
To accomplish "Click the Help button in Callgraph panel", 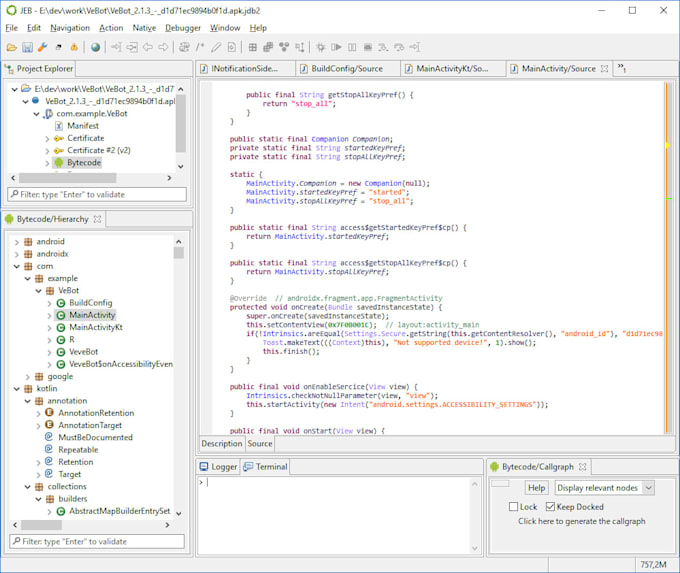I will pos(536,488).
